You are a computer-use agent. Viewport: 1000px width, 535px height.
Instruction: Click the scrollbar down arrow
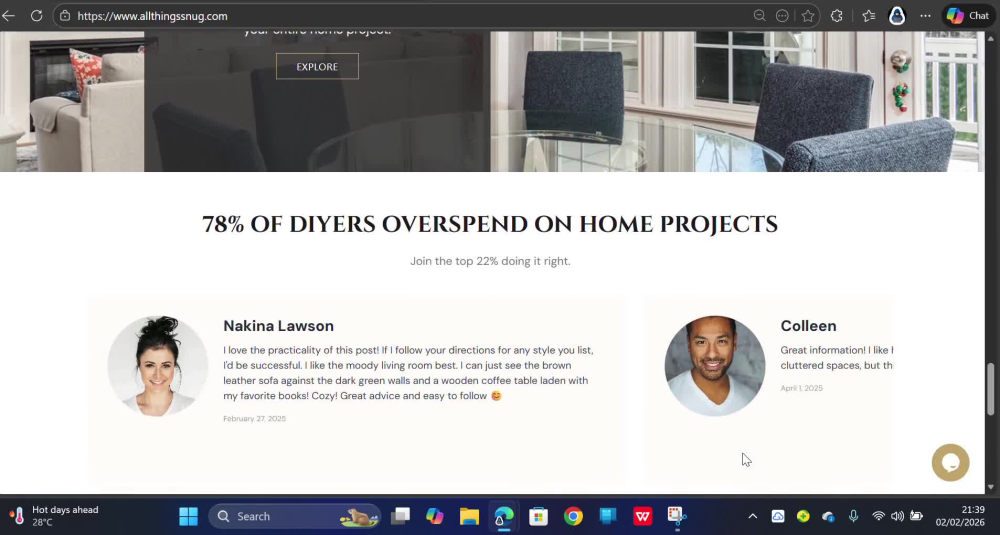click(990, 487)
